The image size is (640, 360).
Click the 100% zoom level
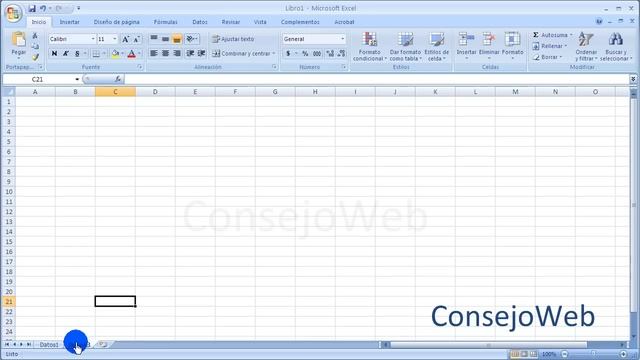[x=549, y=354]
